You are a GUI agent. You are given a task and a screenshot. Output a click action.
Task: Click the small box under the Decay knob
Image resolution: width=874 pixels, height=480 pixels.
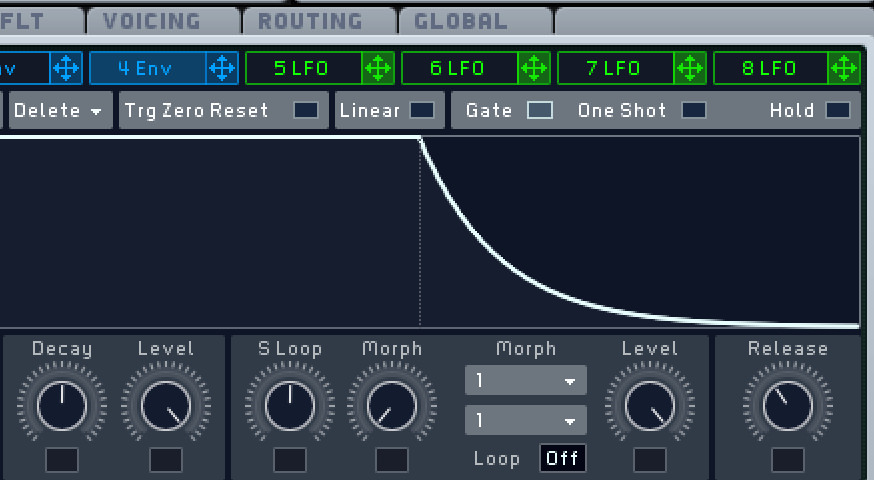coord(62,460)
